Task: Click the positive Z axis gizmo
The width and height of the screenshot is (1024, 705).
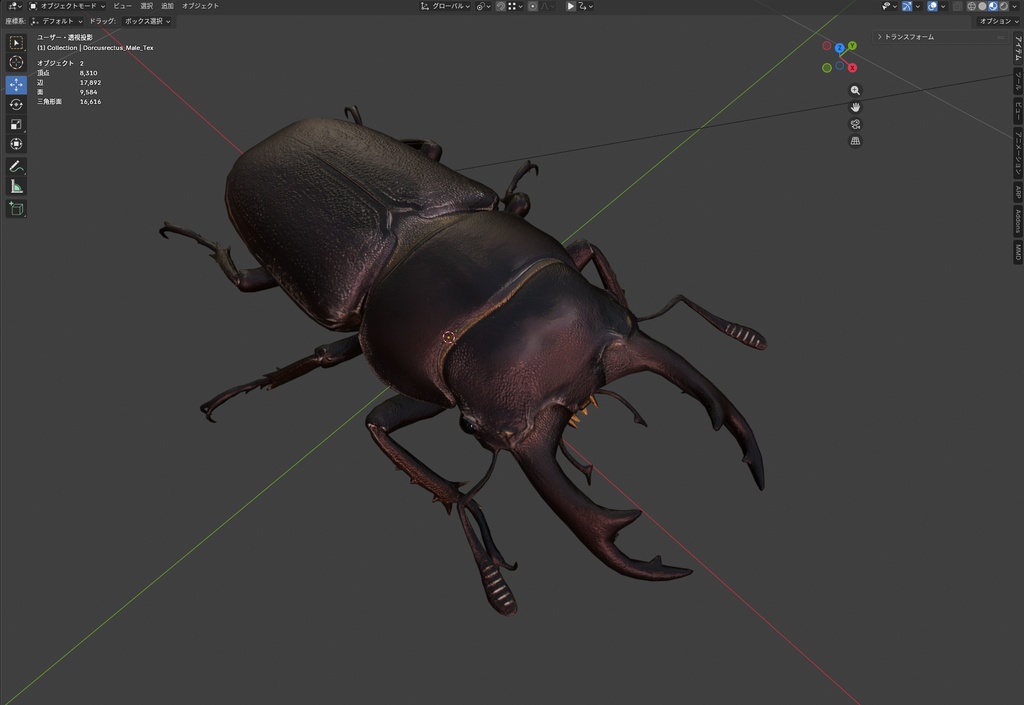Action: (x=840, y=48)
